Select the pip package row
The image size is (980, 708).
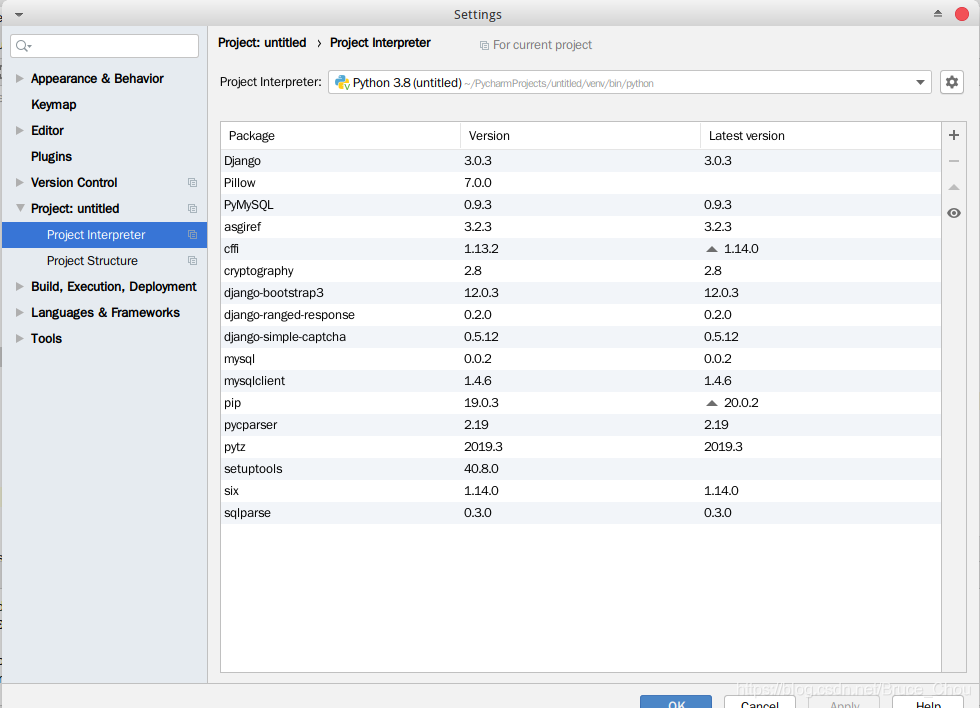coord(581,402)
